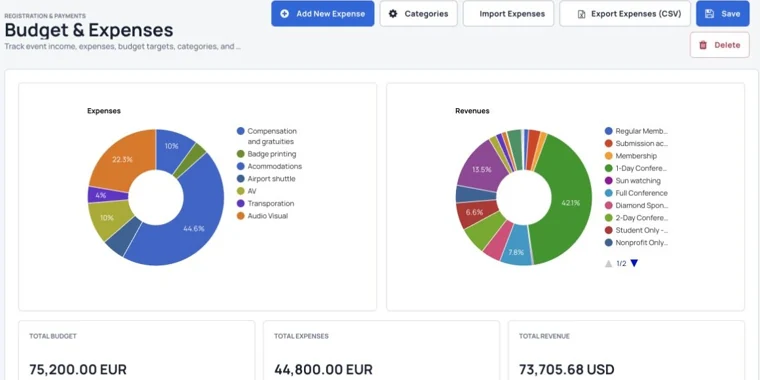
Task: Toggle Membership revenue legend entry
Action: pyautogui.click(x=631, y=156)
